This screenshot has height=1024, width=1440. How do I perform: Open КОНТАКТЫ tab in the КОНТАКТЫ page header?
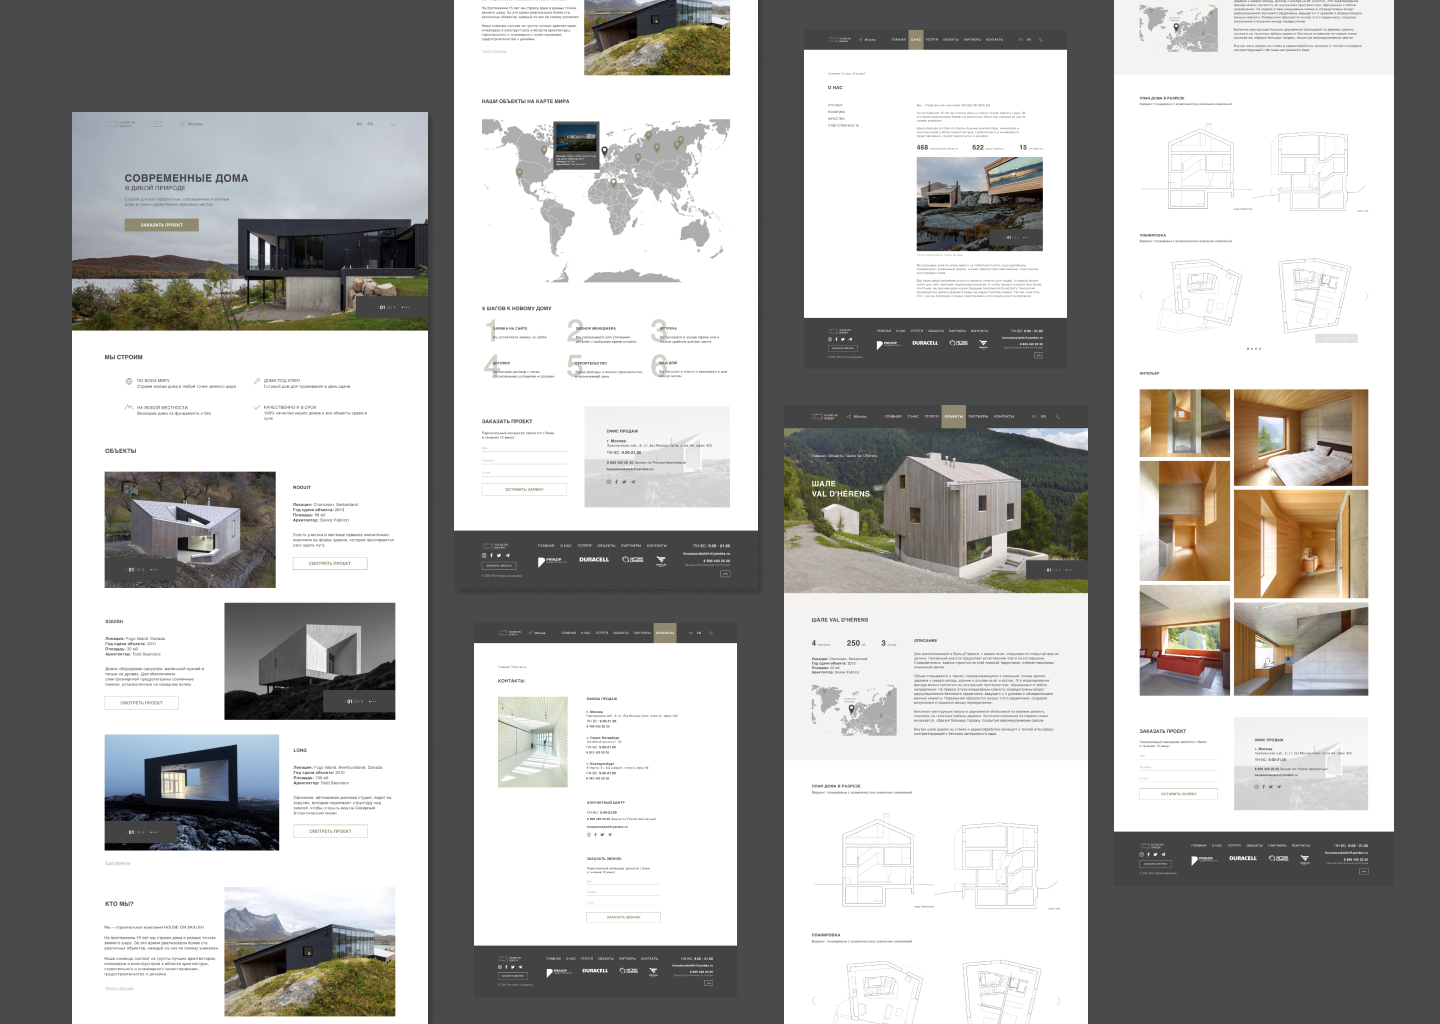[665, 632]
